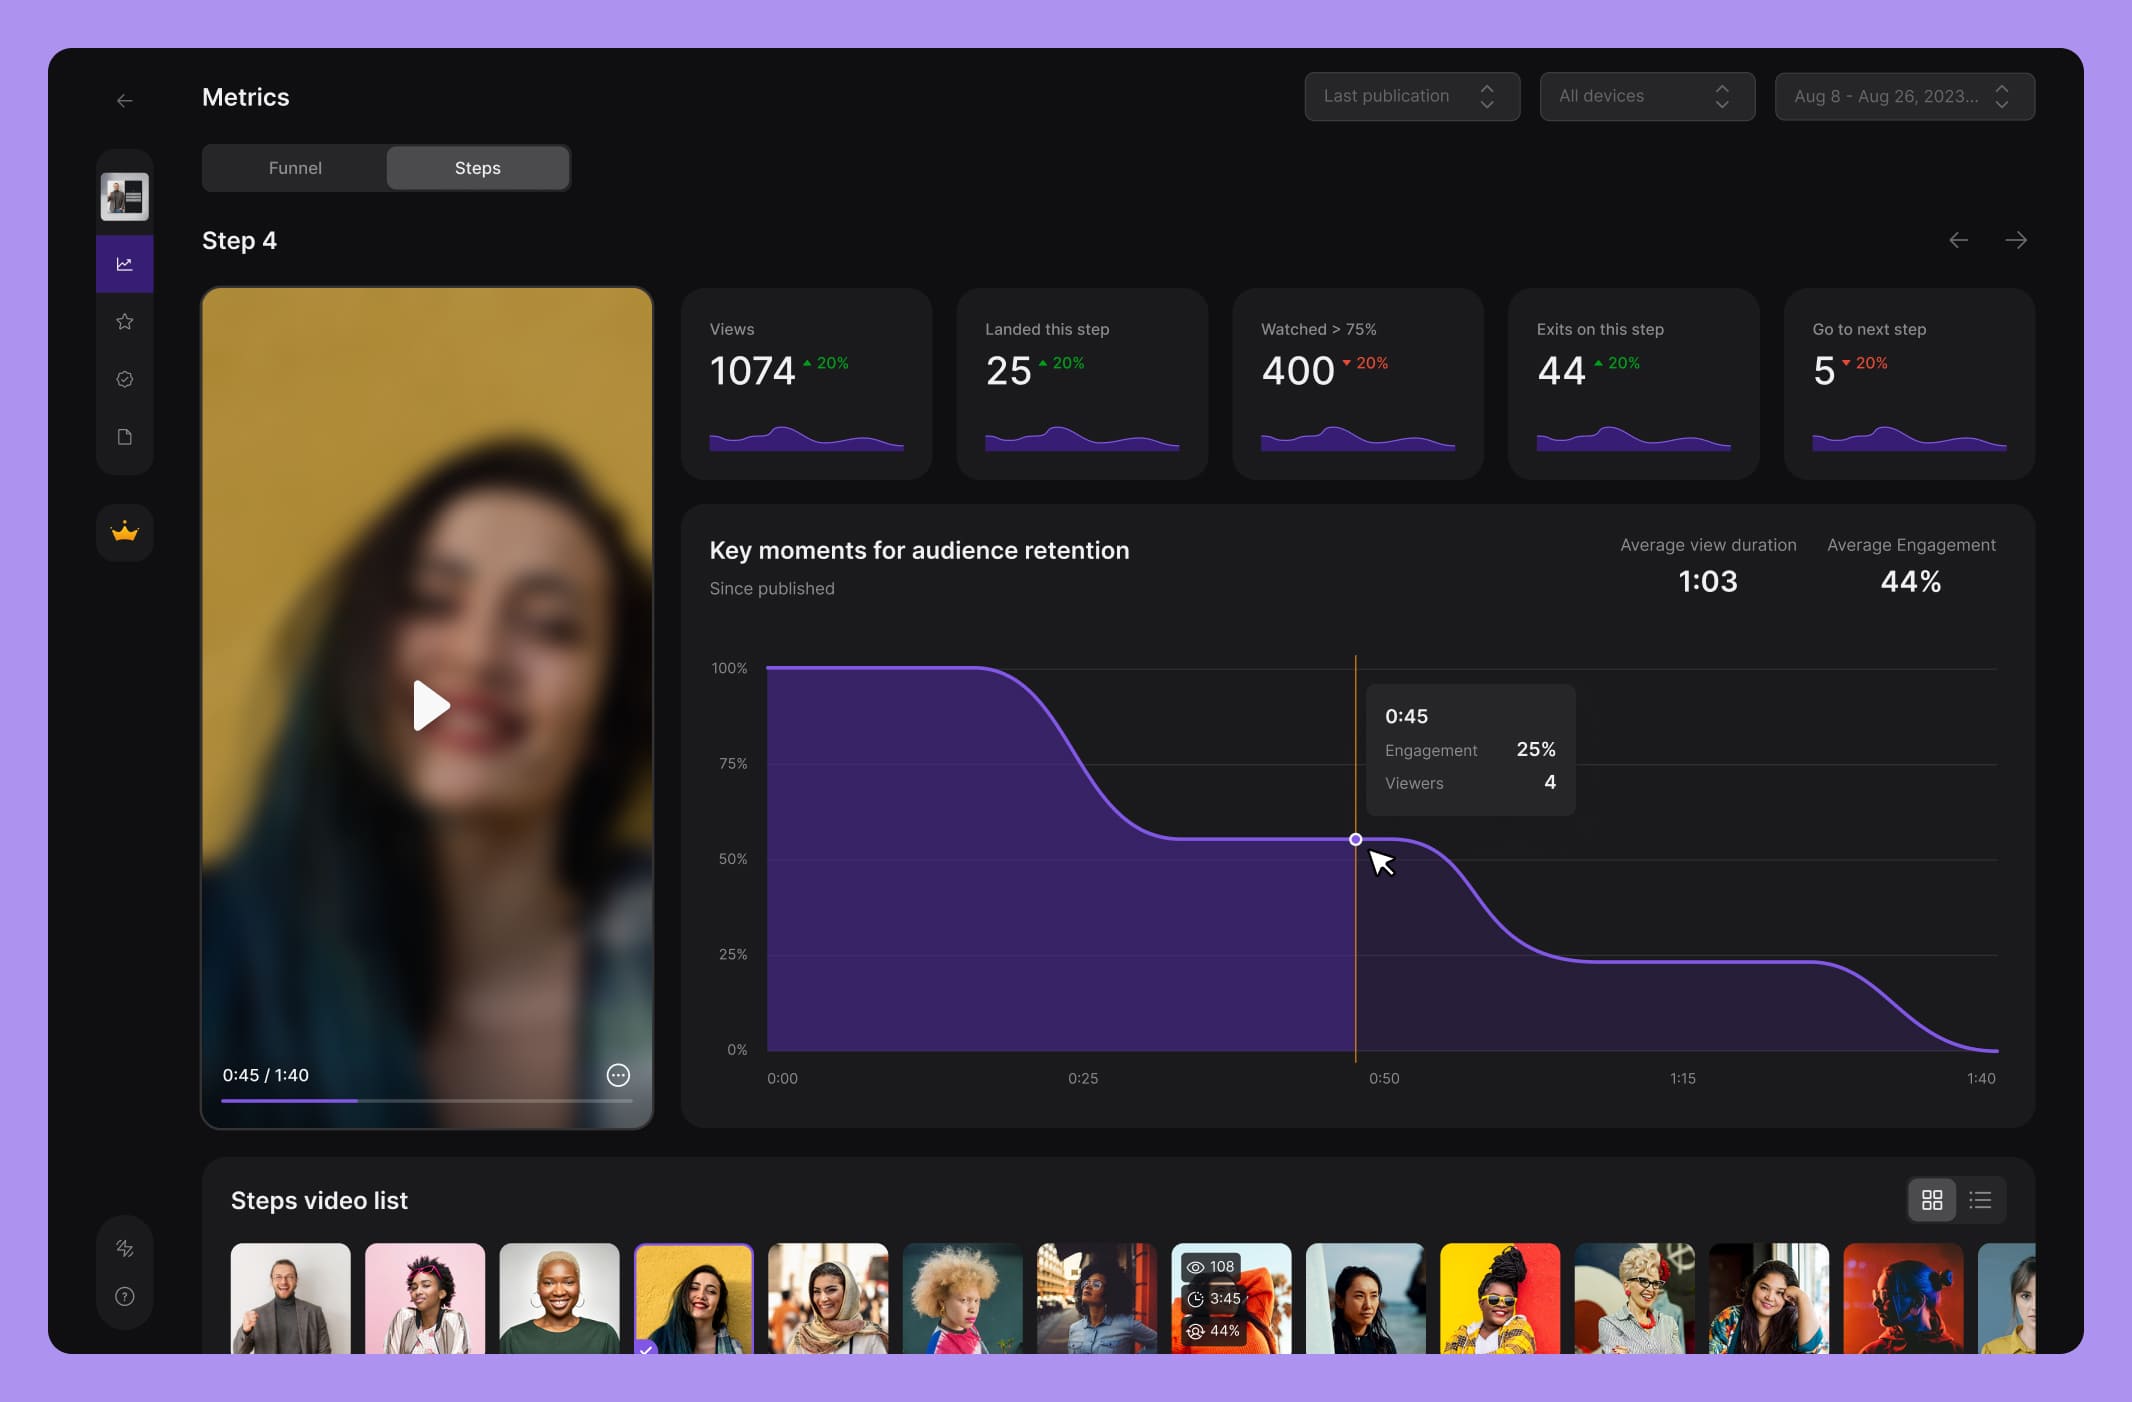Click the lightning bolt sidebar icon

tap(124, 1248)
